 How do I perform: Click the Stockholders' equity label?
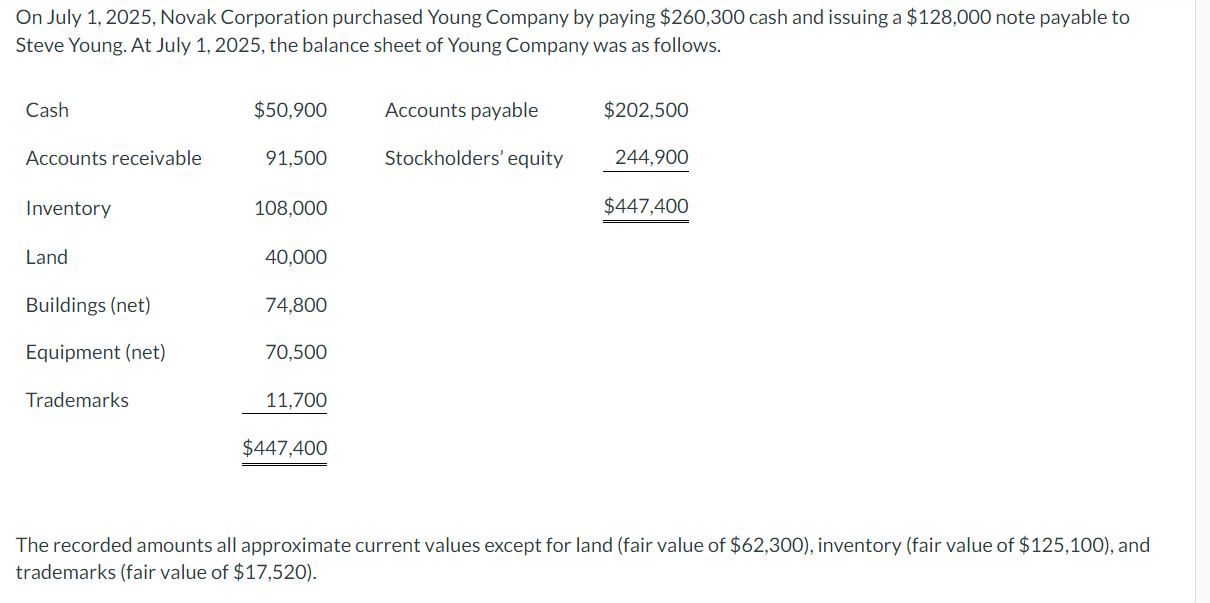point(474,158)
